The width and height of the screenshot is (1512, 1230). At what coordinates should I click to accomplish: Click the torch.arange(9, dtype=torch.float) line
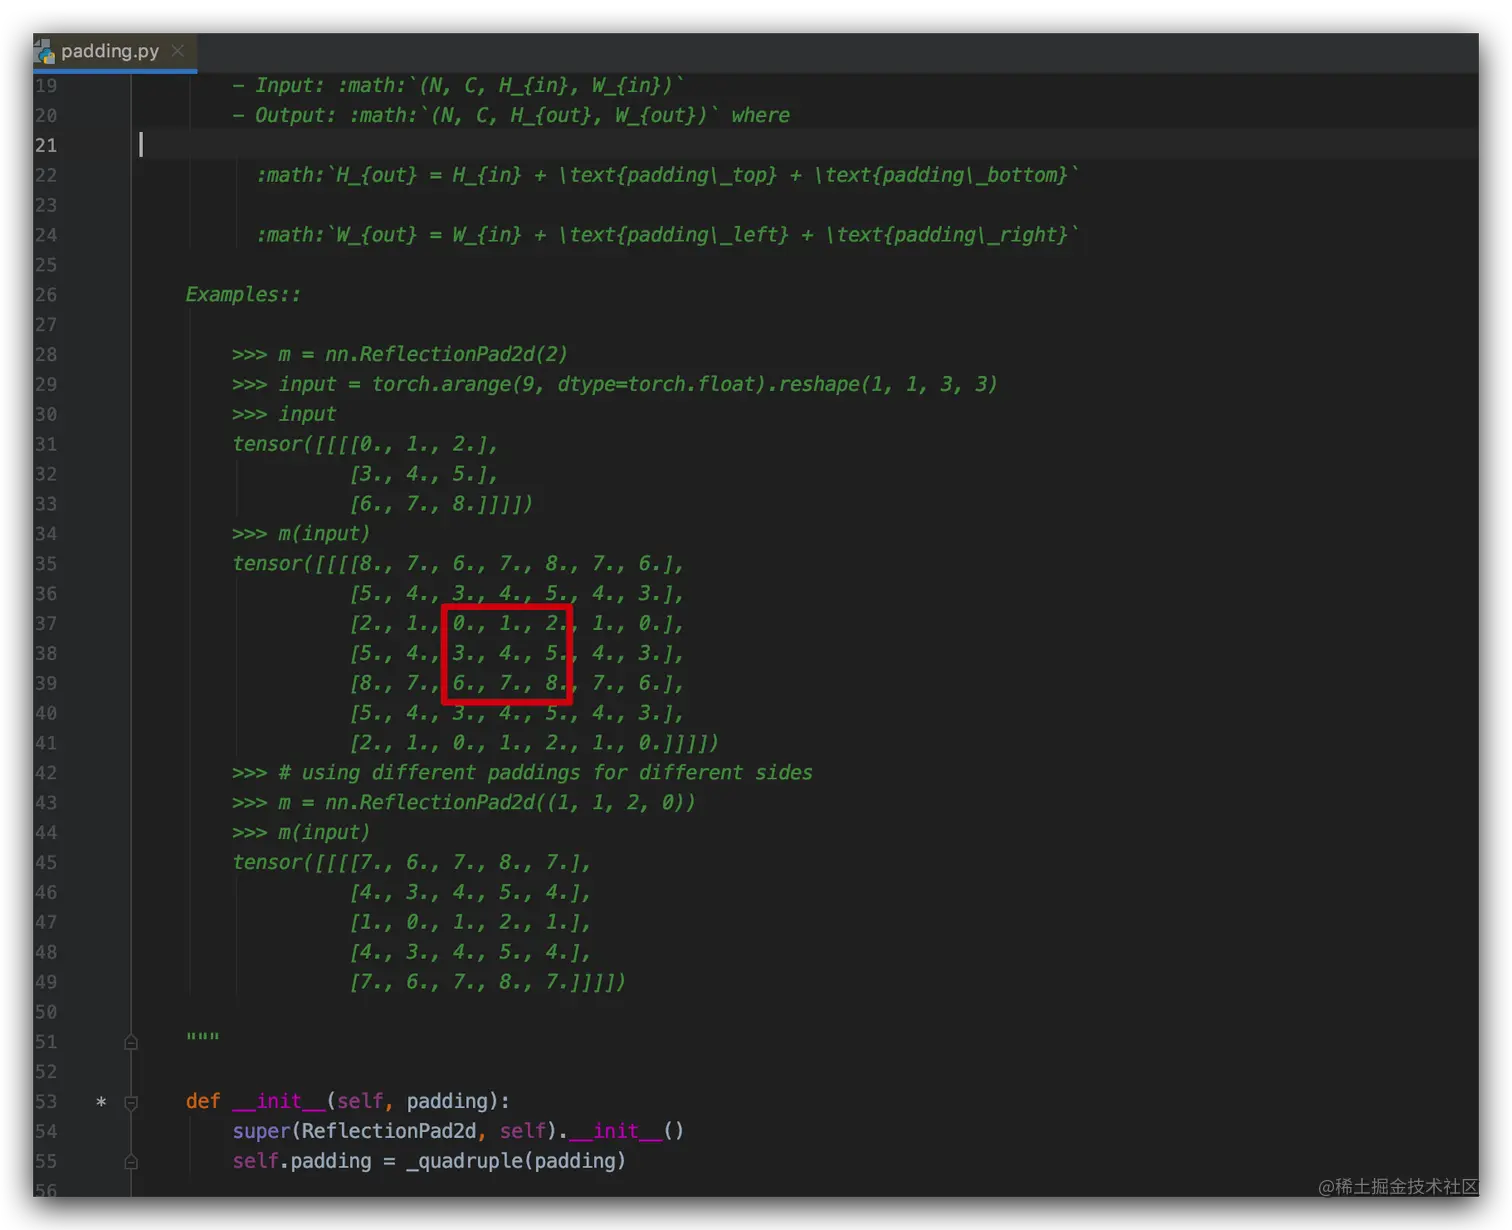[614, 384]
